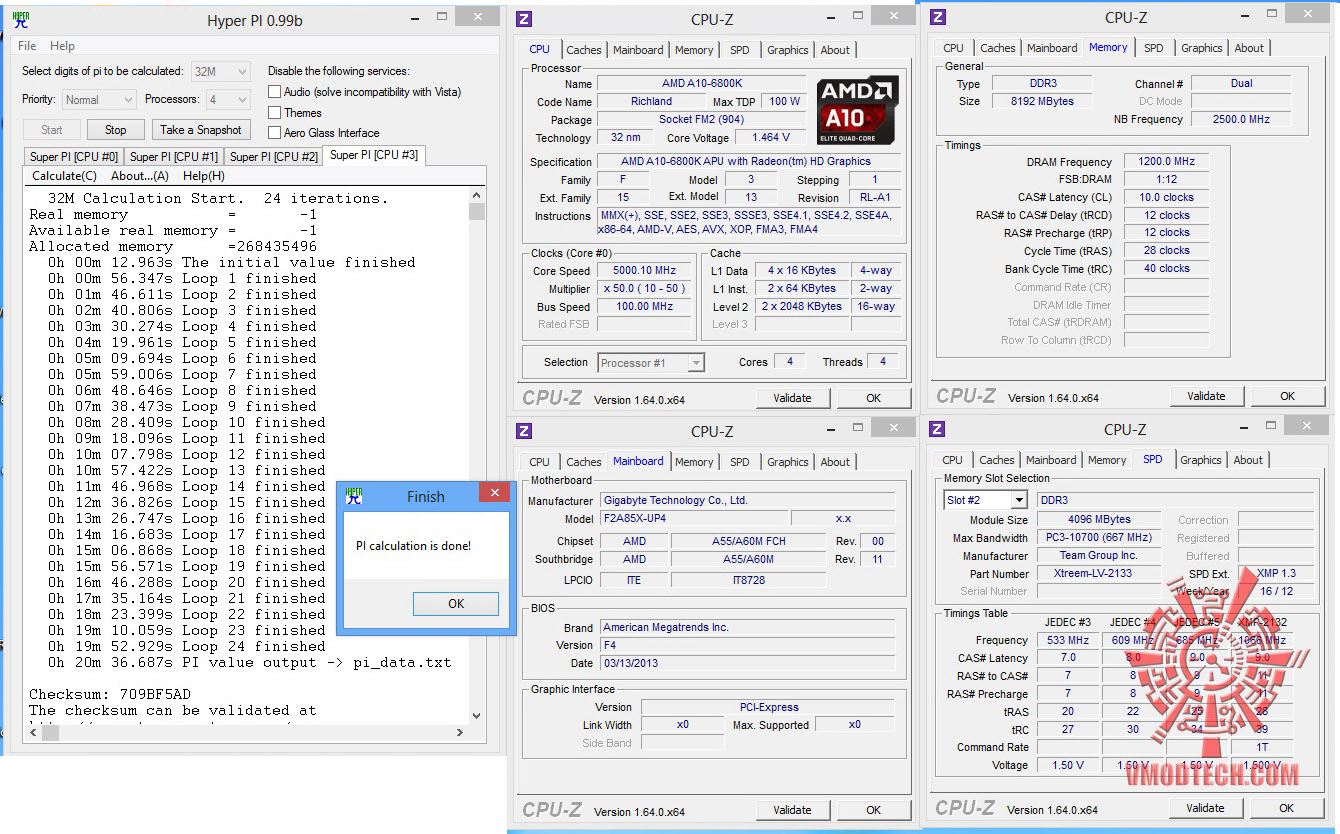Viewport: 1340px width, 834px height.
Task: Check the Aero Glass Interface option
Action: (x=275, y=133)
